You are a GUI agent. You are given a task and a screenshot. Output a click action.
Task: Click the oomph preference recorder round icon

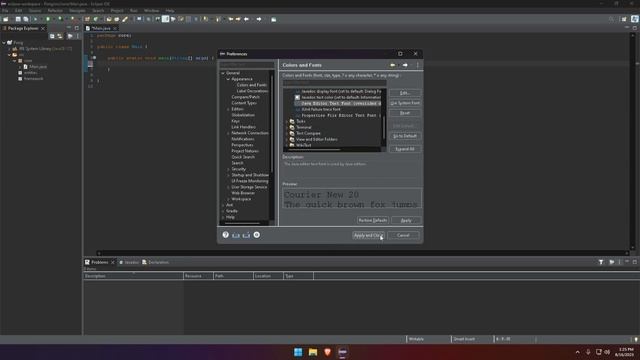[257, 235]
